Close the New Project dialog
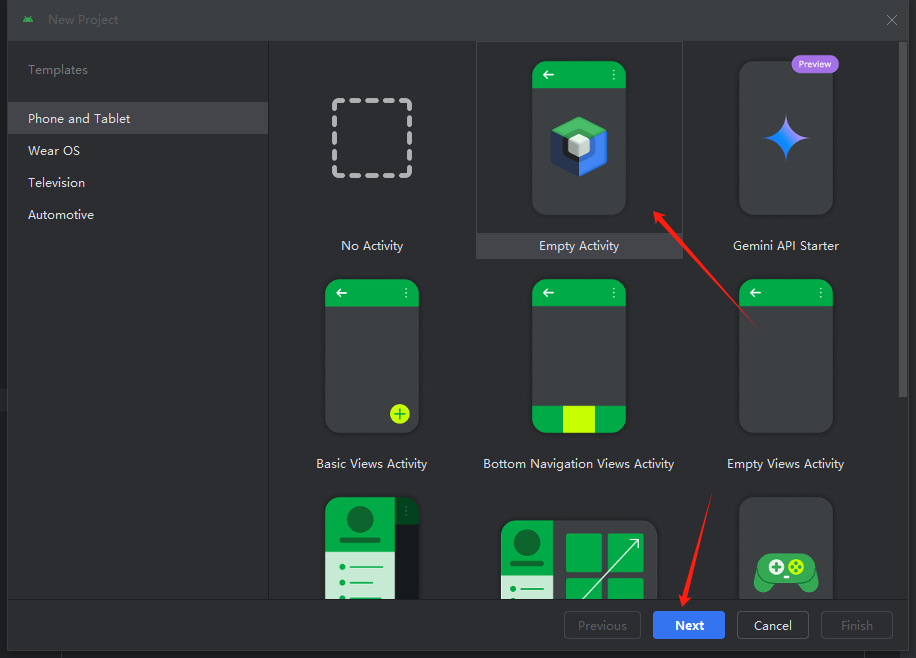This screenshot has height=658, width=916. 891,20
